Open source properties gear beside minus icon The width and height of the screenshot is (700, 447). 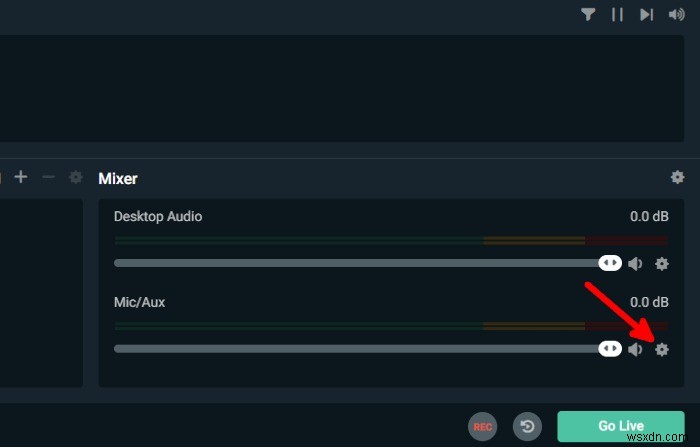point(75,177)
